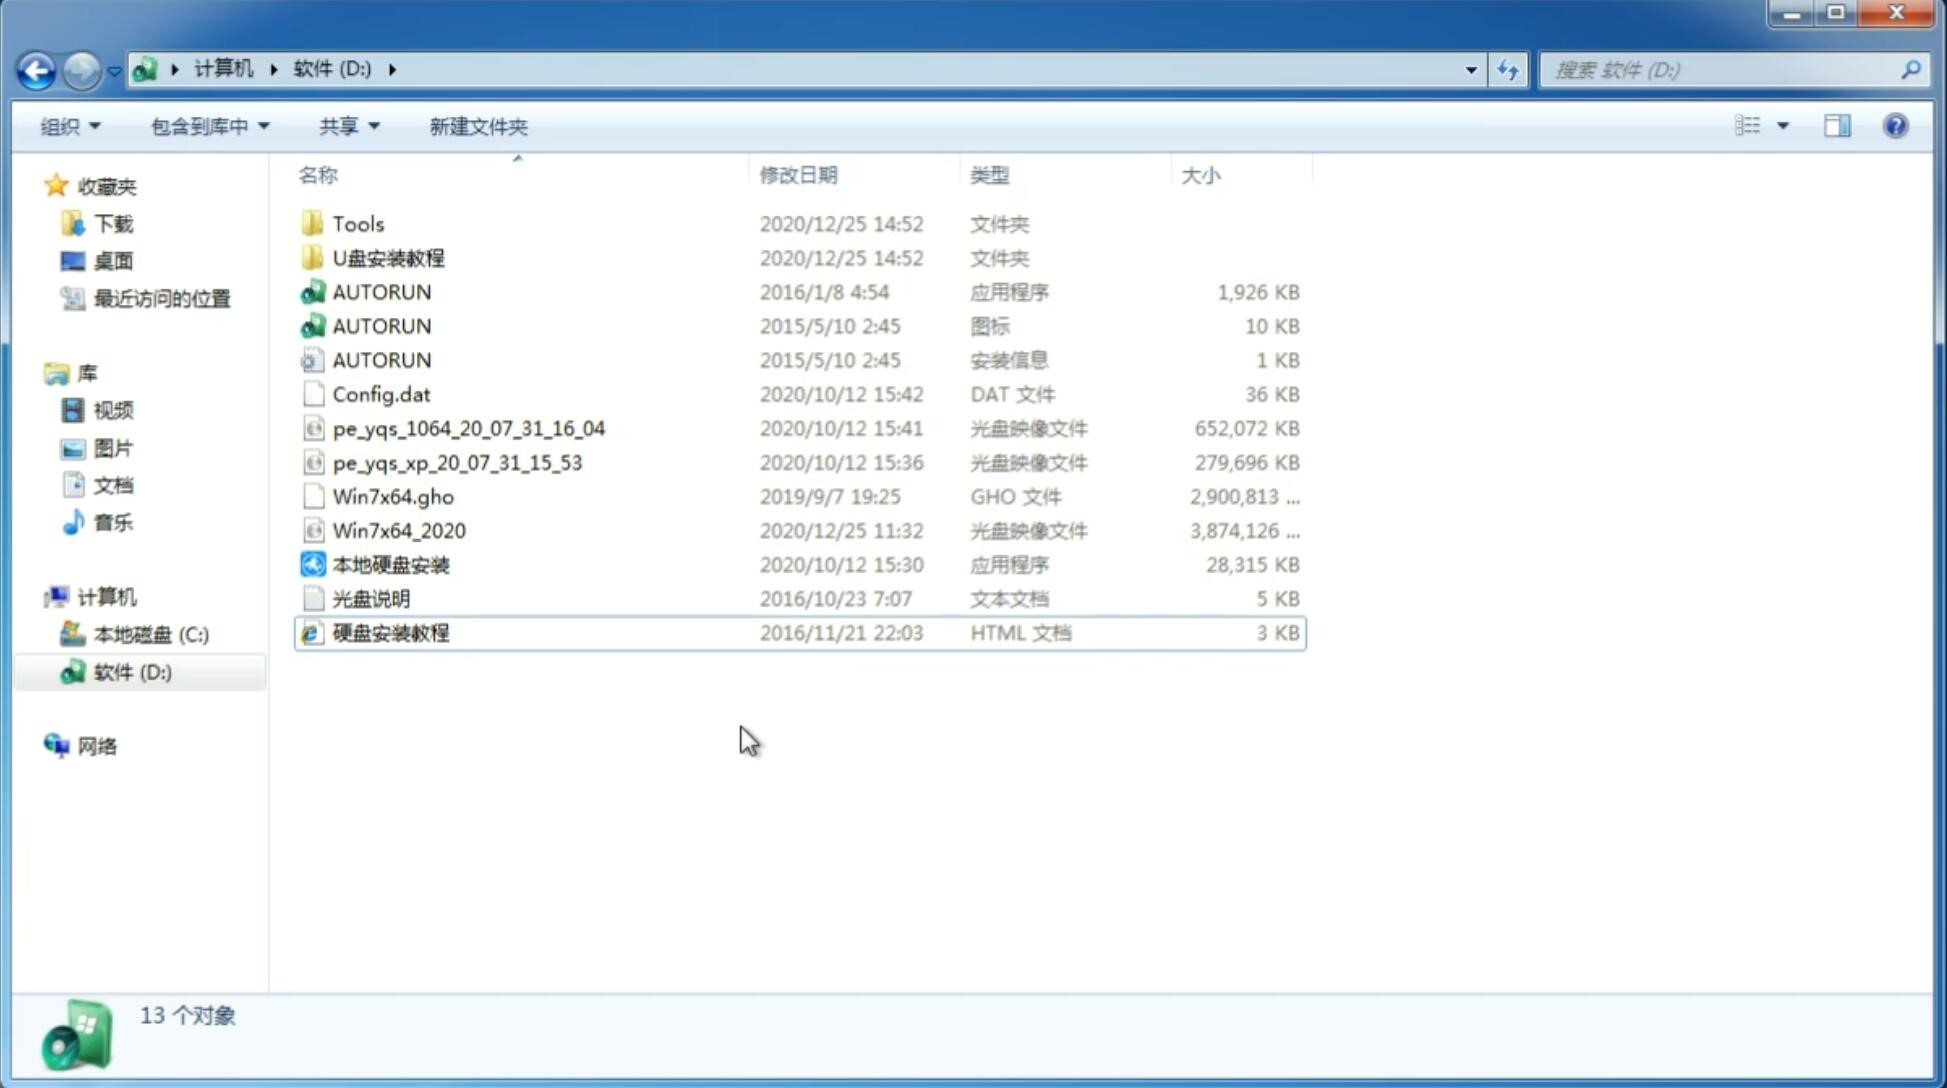Open pe_yqs_1064_20_07_31_16_04 image
This screenshot has height=1088, width=1947.
[x=468, y=428]
